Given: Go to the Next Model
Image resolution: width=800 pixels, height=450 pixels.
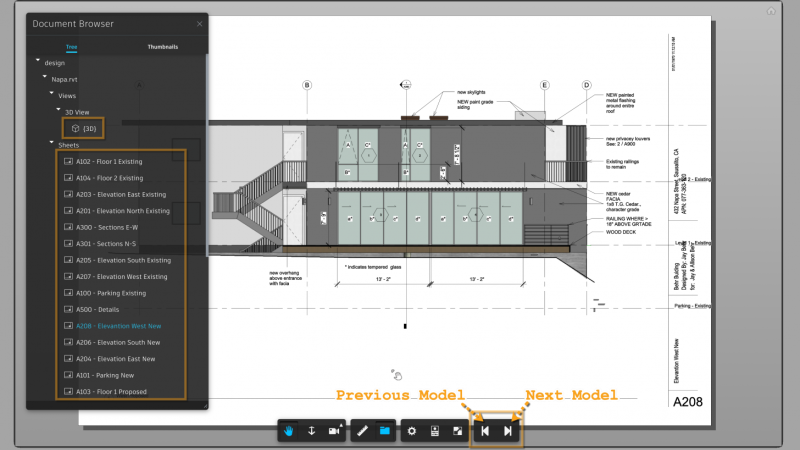Looking at the screenshot, I should pyautogui.click(x=508, y=431).
